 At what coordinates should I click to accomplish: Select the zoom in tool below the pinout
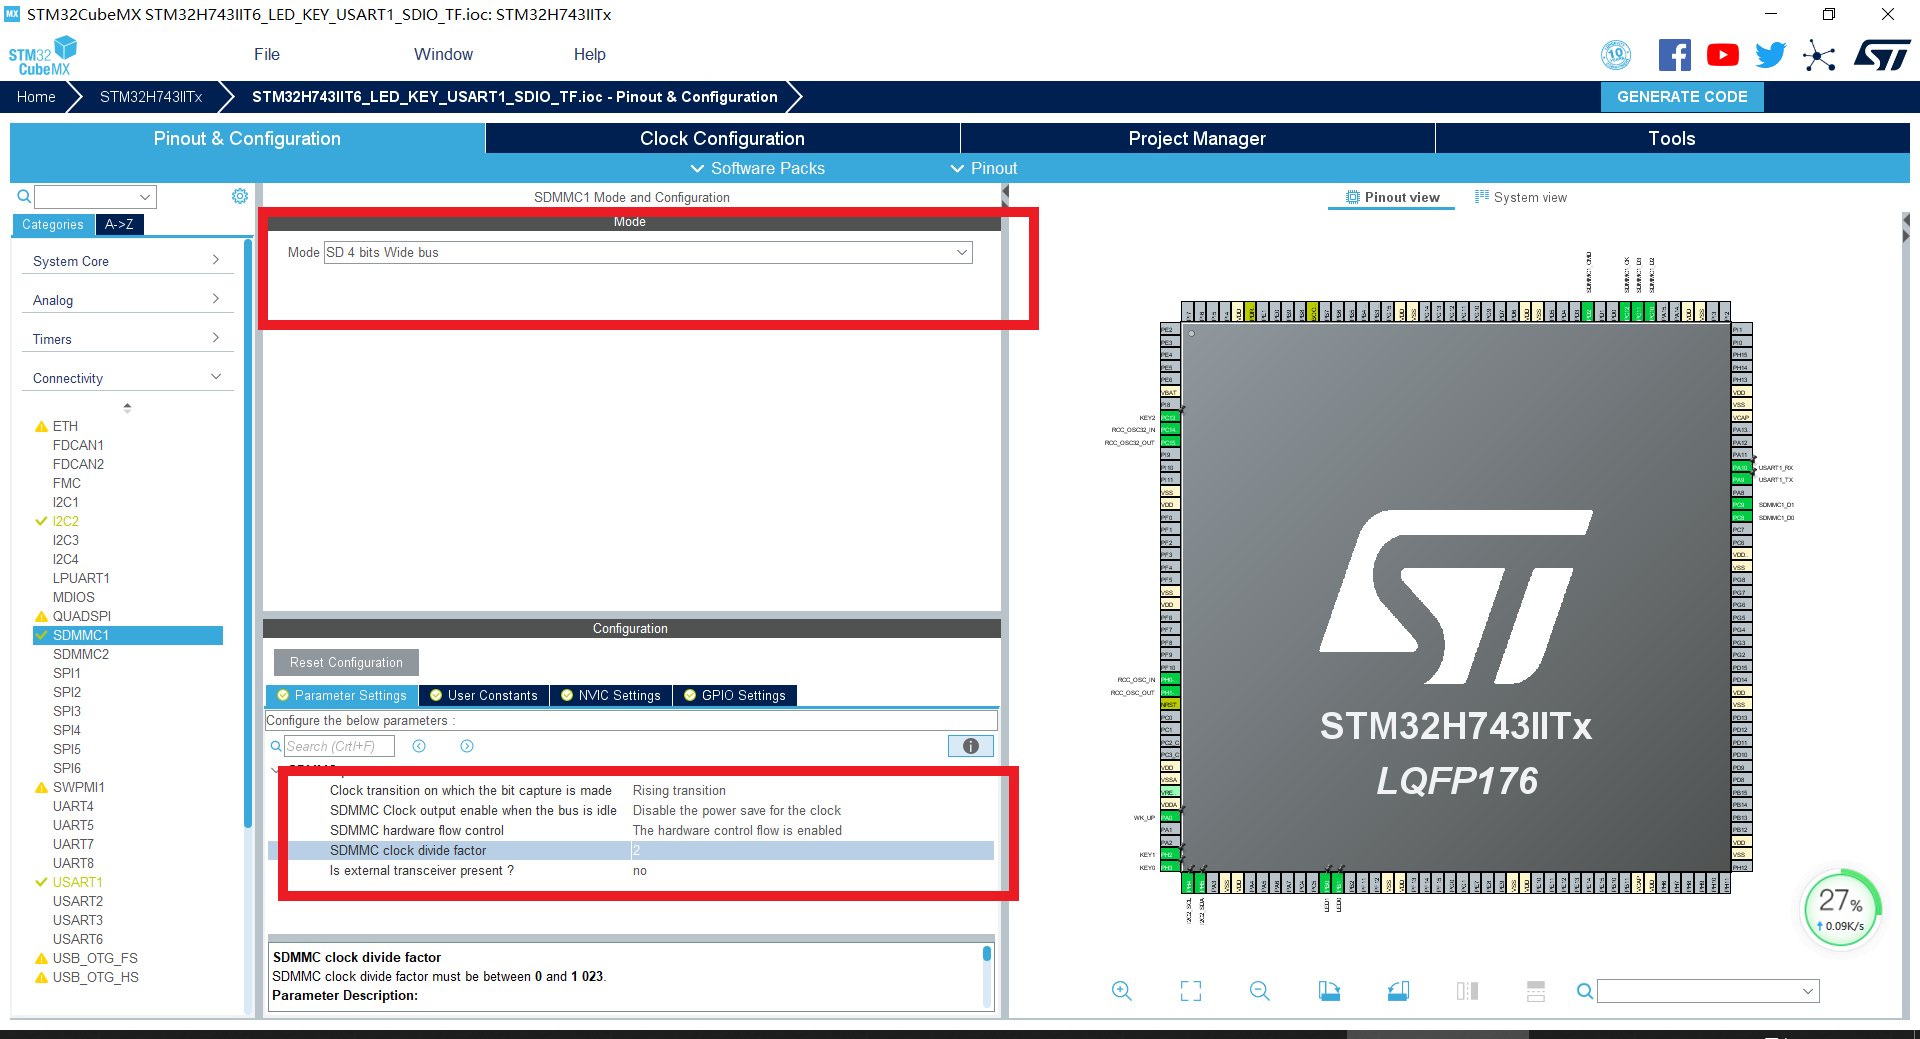[1122, 991]
